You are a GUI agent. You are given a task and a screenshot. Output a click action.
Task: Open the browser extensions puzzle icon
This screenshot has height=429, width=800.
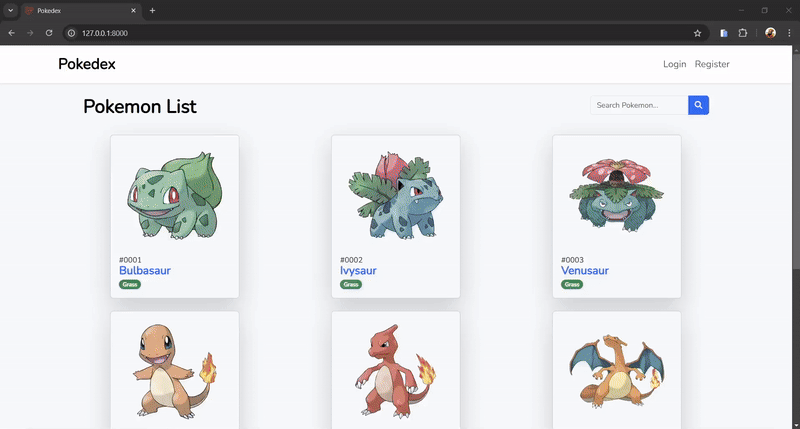743,33
